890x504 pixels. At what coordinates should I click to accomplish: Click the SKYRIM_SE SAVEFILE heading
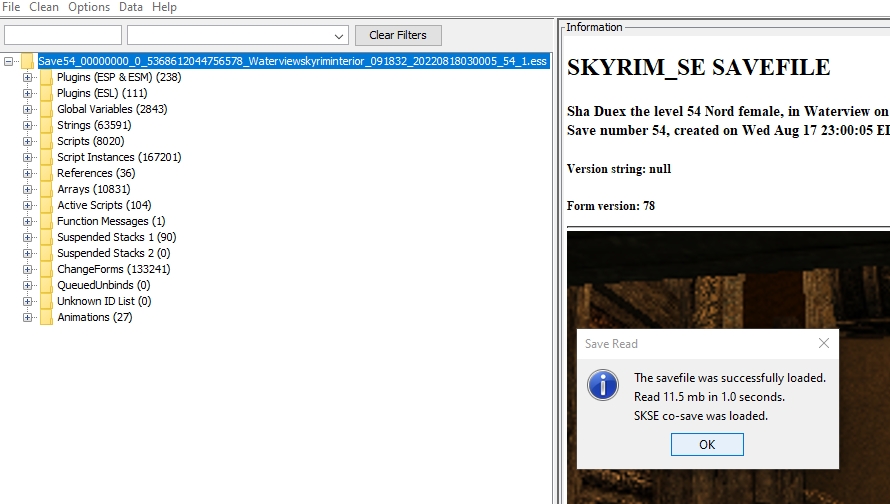[698, 68]
